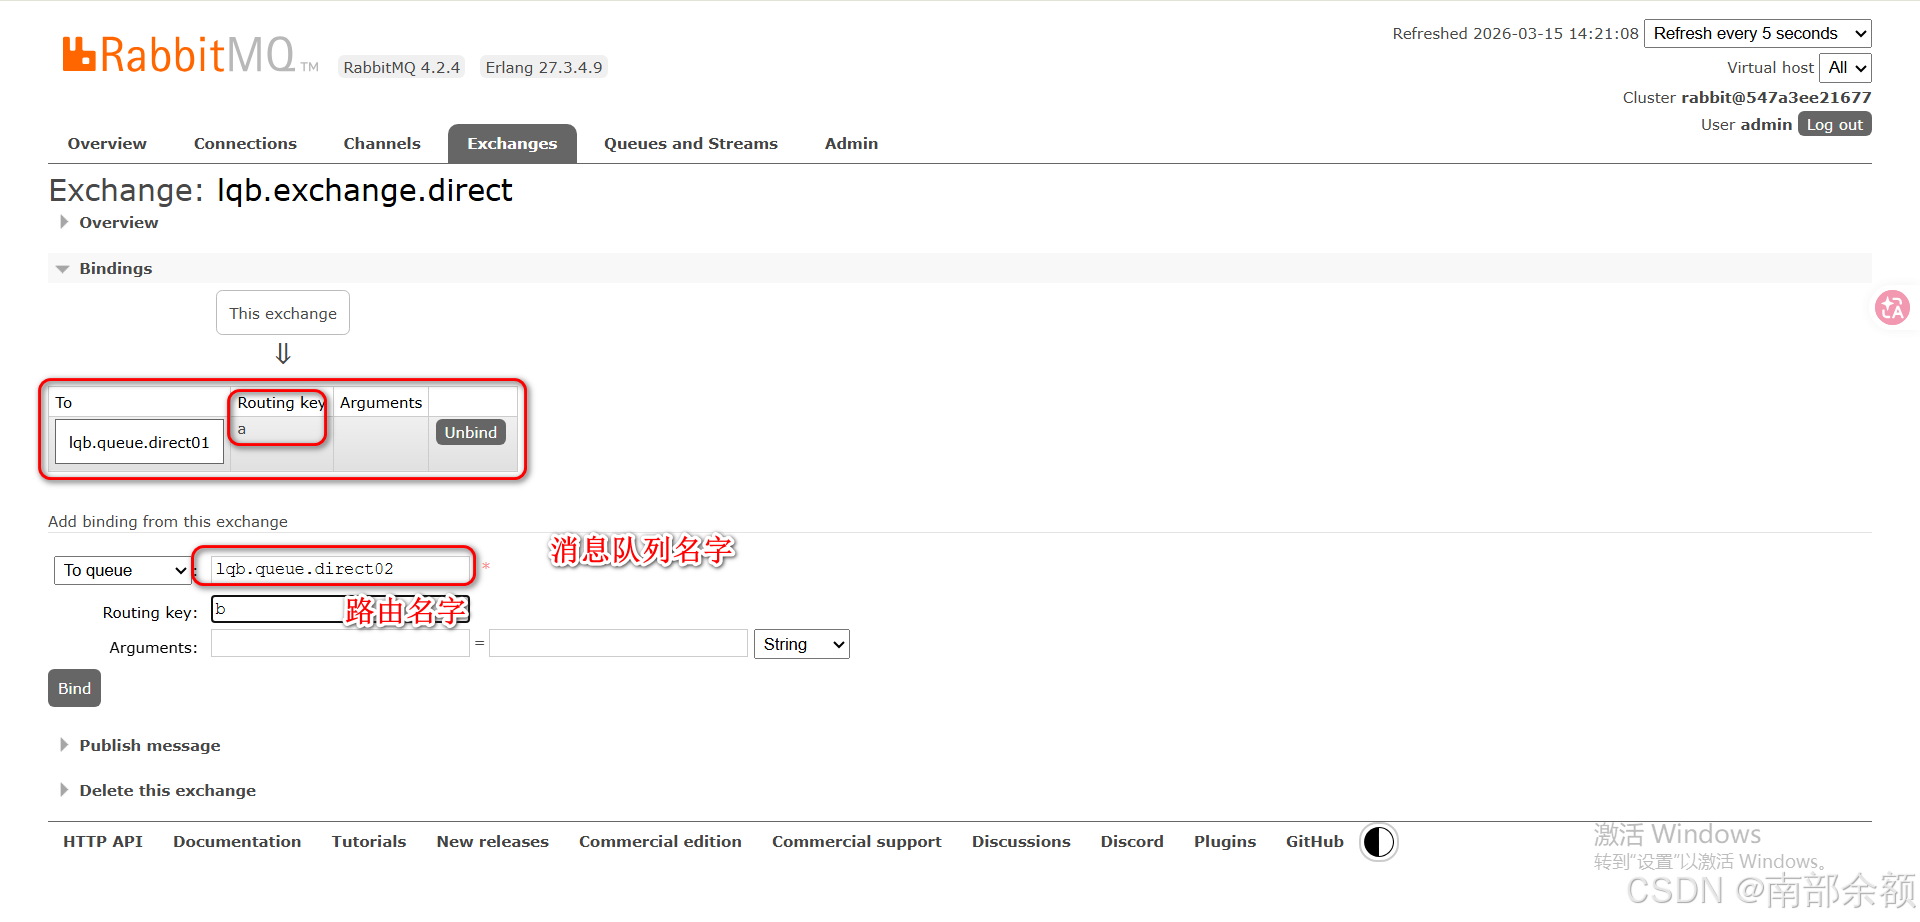Open the Plugins footer link
The height and width of the screenshot is (922, 1920).
(1225, 842)
